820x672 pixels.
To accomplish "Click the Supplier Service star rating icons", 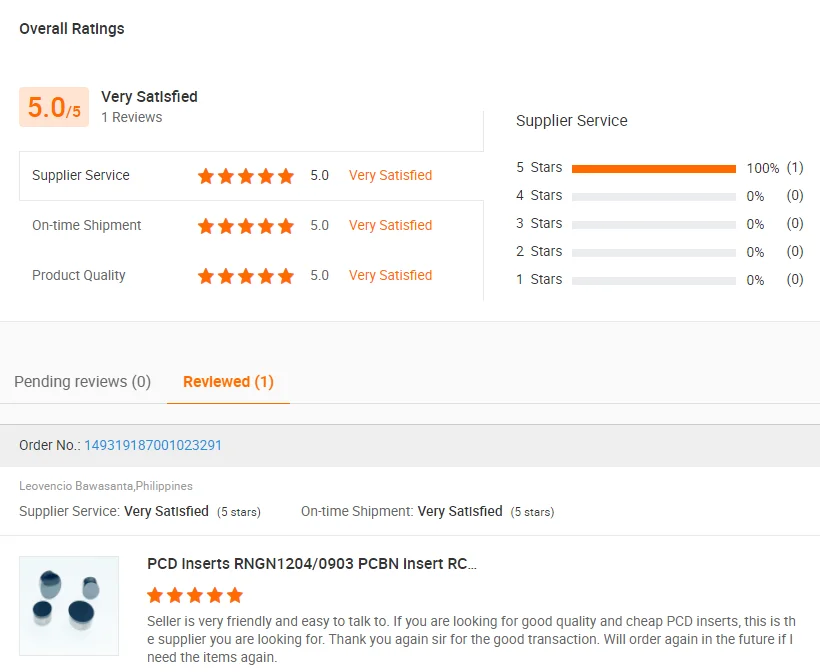I will tap(246, 176).
